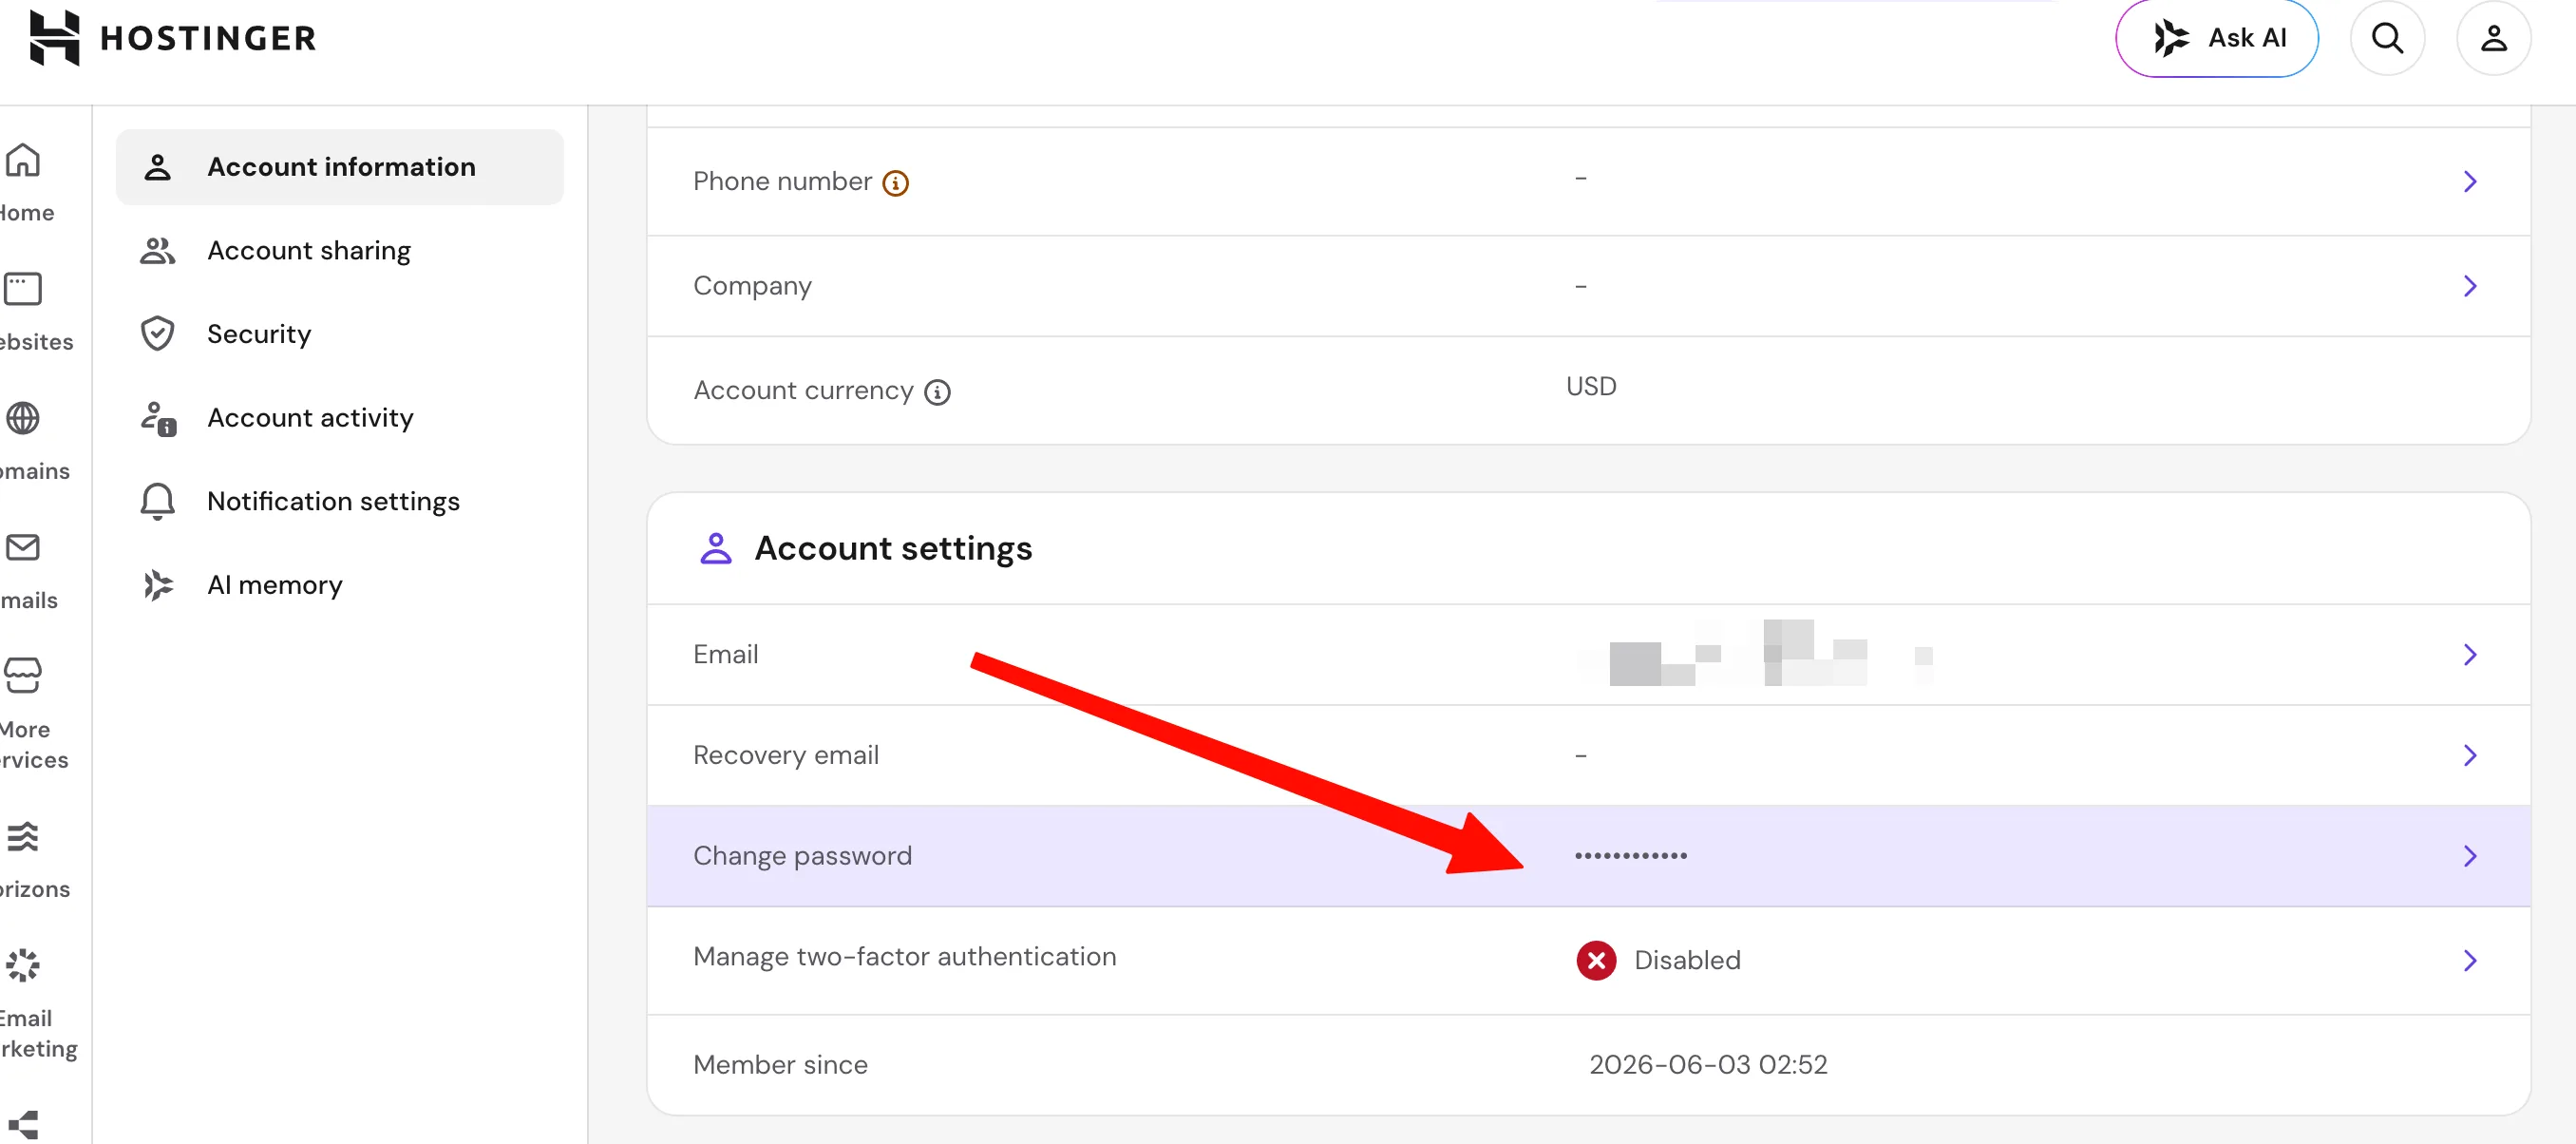This screenshot has width=2576, height=1144.
Task: Click the Account settings heading
Action: click(x=893, y=548)
